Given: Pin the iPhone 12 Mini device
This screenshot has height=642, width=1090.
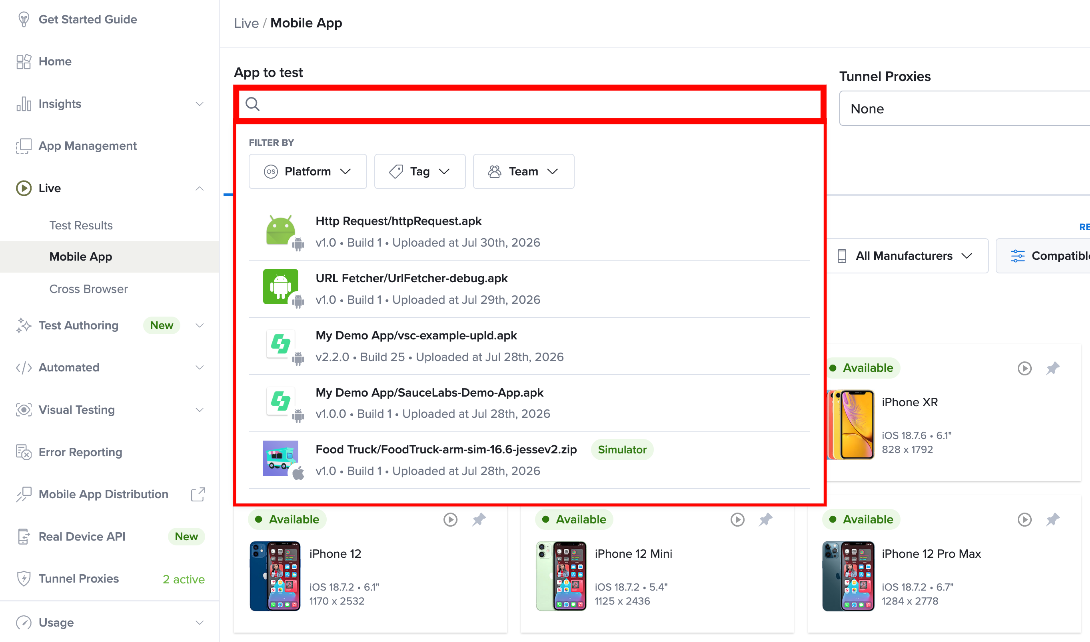Looking at the screenshot, I should pyautogui.click(x=765, y=520).
